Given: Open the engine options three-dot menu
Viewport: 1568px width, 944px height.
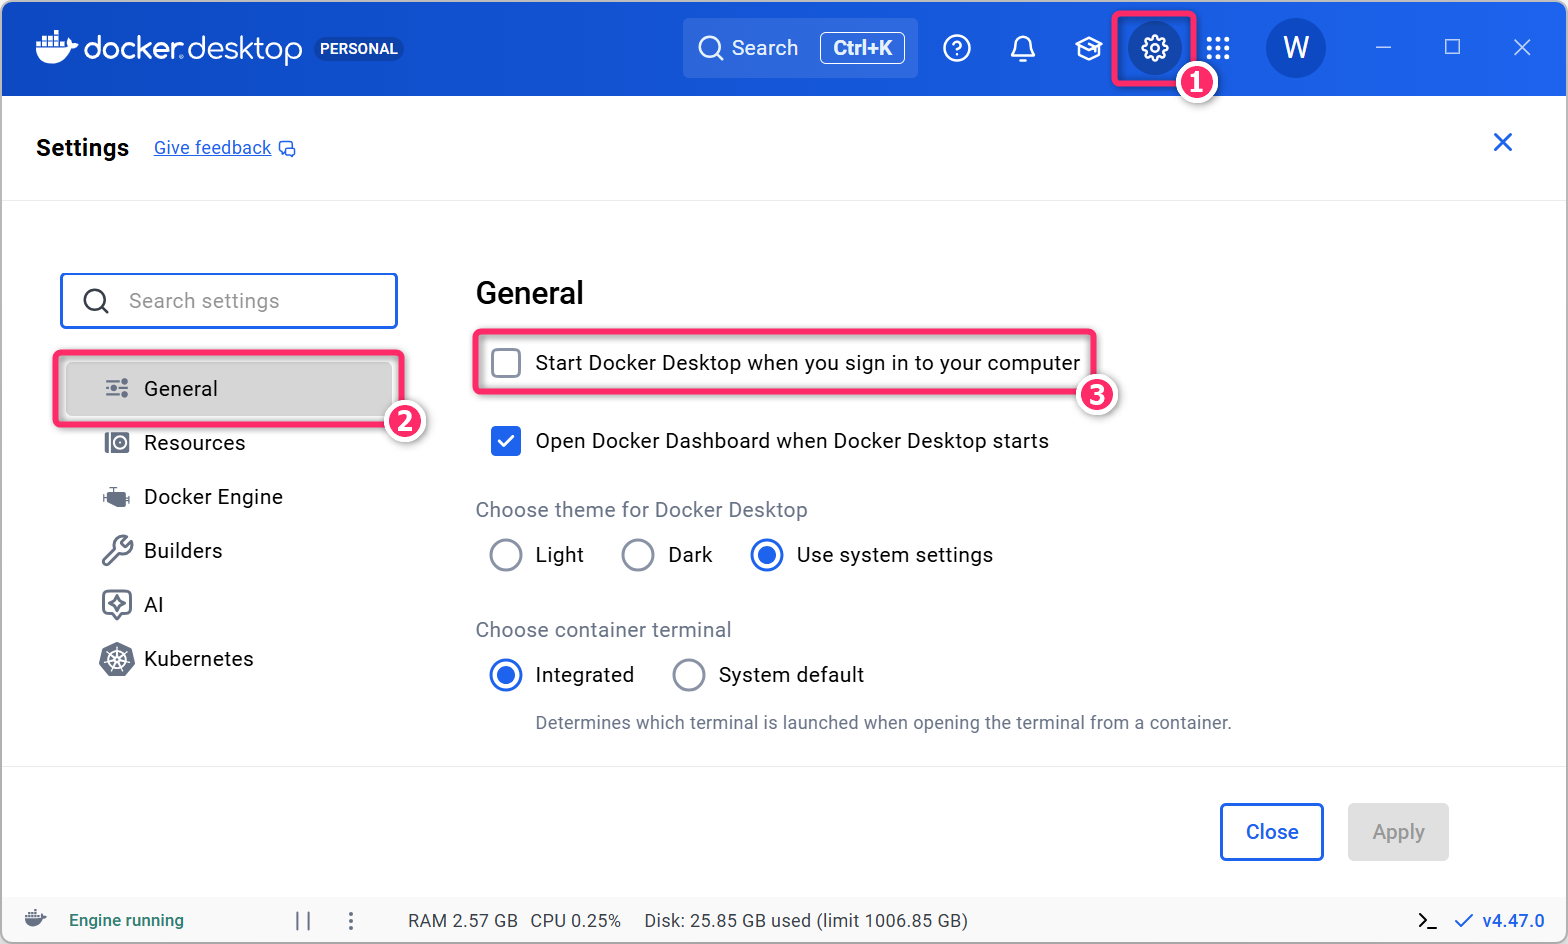Looking at the screenshot, I should point(351,920).
